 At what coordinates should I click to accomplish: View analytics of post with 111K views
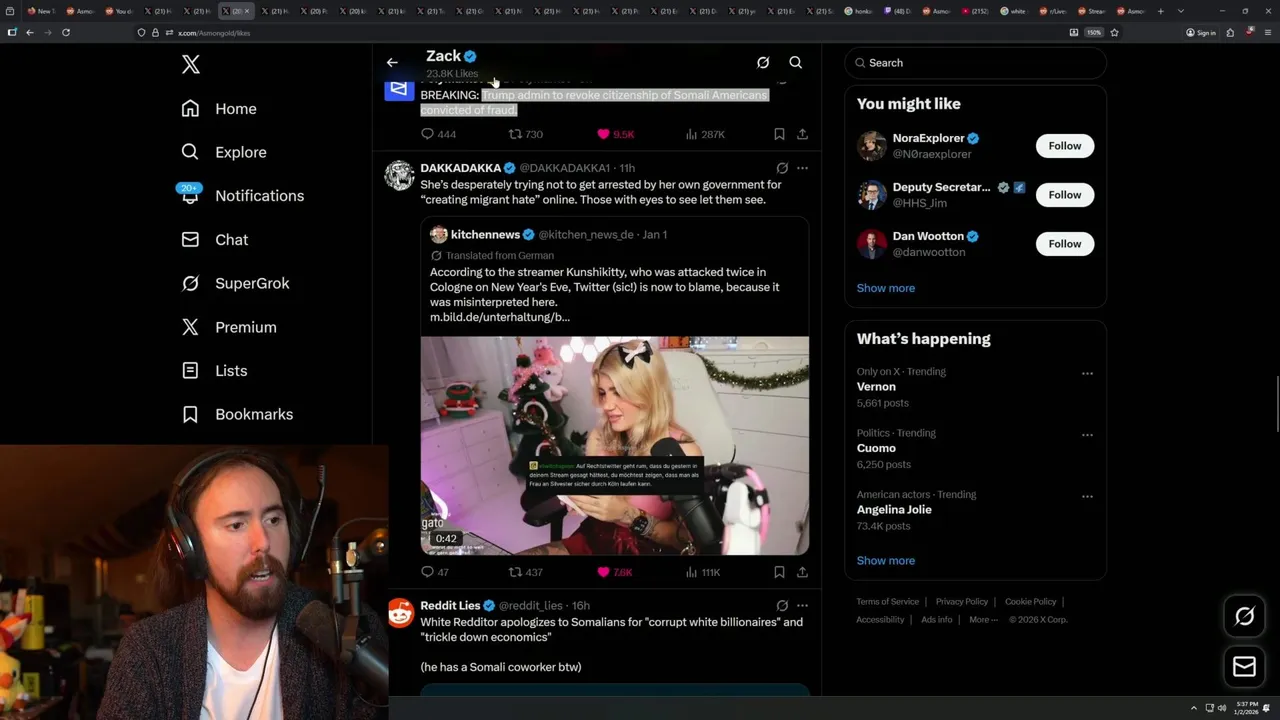tap(703, 572)
